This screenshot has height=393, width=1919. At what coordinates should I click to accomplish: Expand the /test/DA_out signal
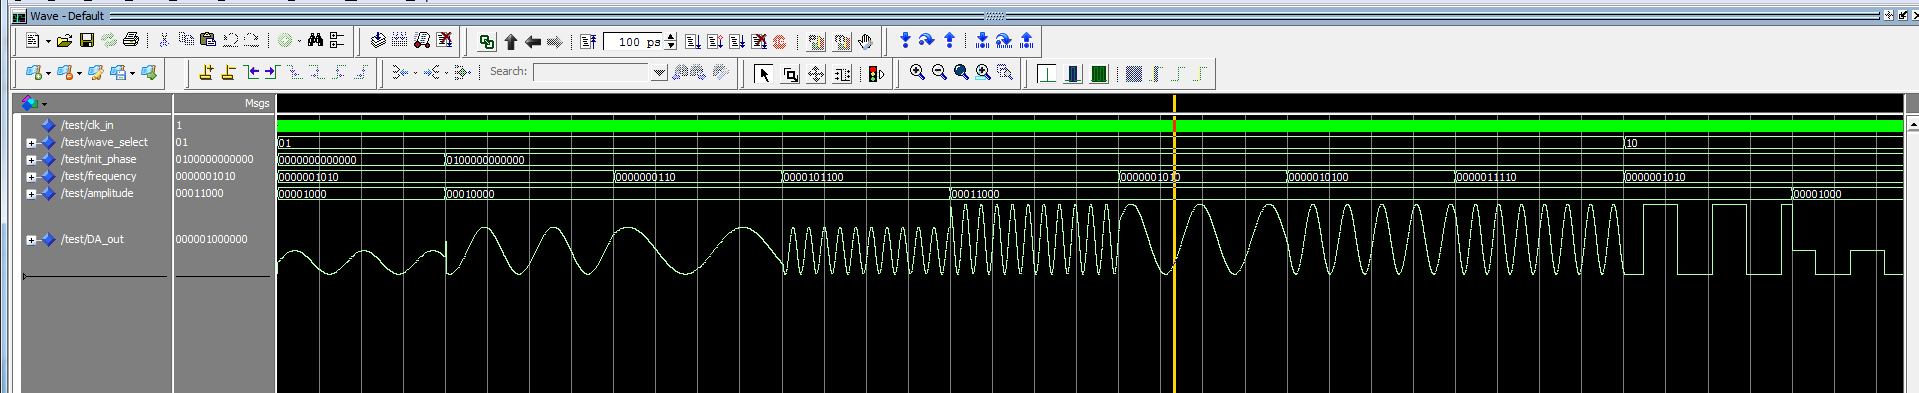(x=31, y=240)
